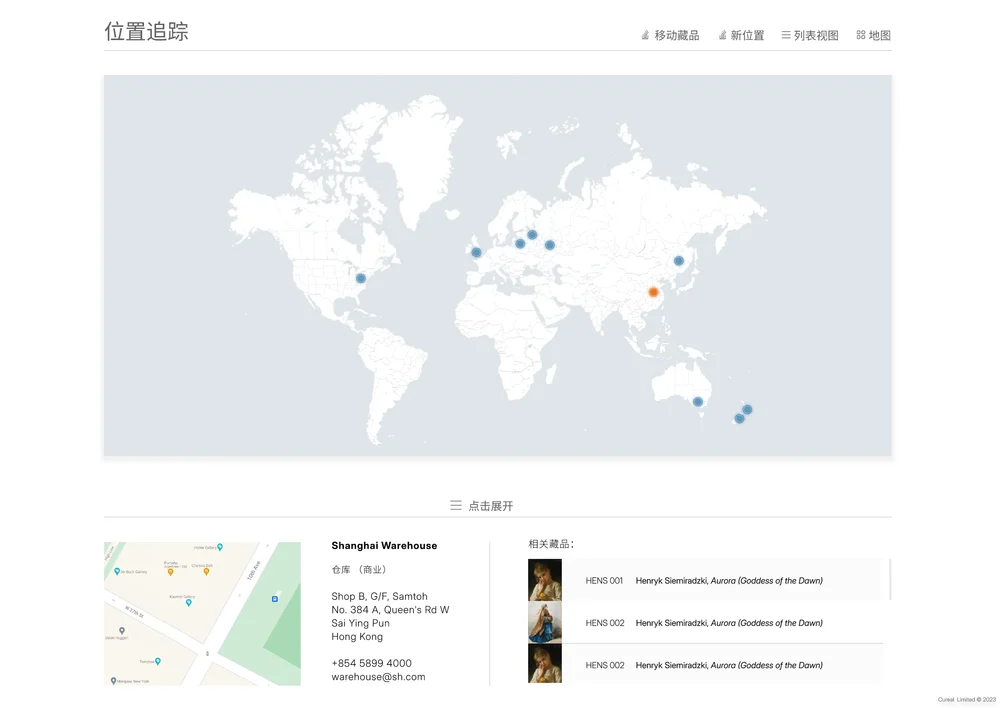Viewport: 1000px width, 708px height.
Task: Select the orange Shanghai location marker
Action: coord(652,292)
